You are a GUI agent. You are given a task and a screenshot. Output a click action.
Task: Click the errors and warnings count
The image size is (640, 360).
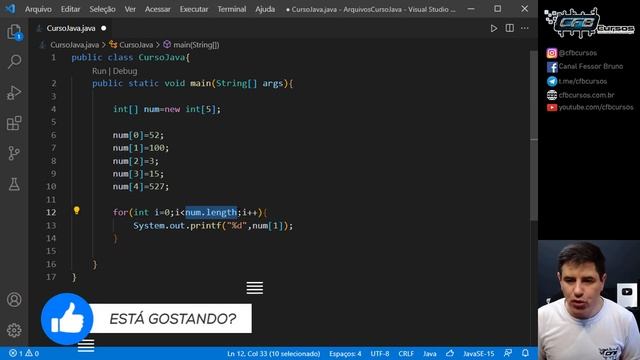point(24,353)
